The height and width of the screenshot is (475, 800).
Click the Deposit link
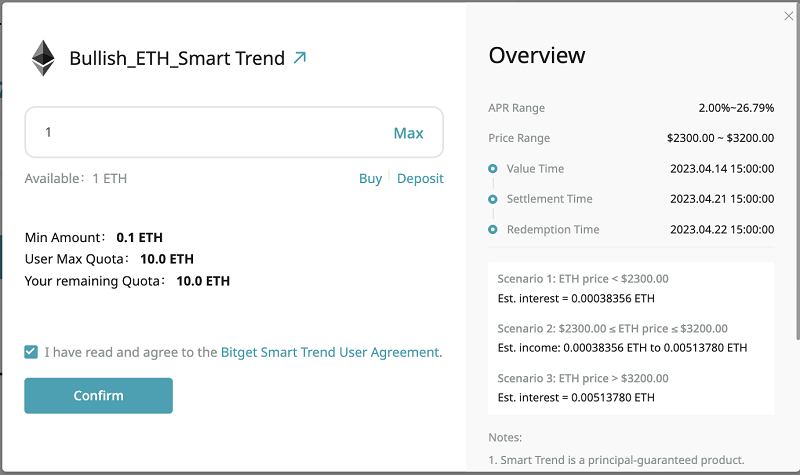point(420,179)
